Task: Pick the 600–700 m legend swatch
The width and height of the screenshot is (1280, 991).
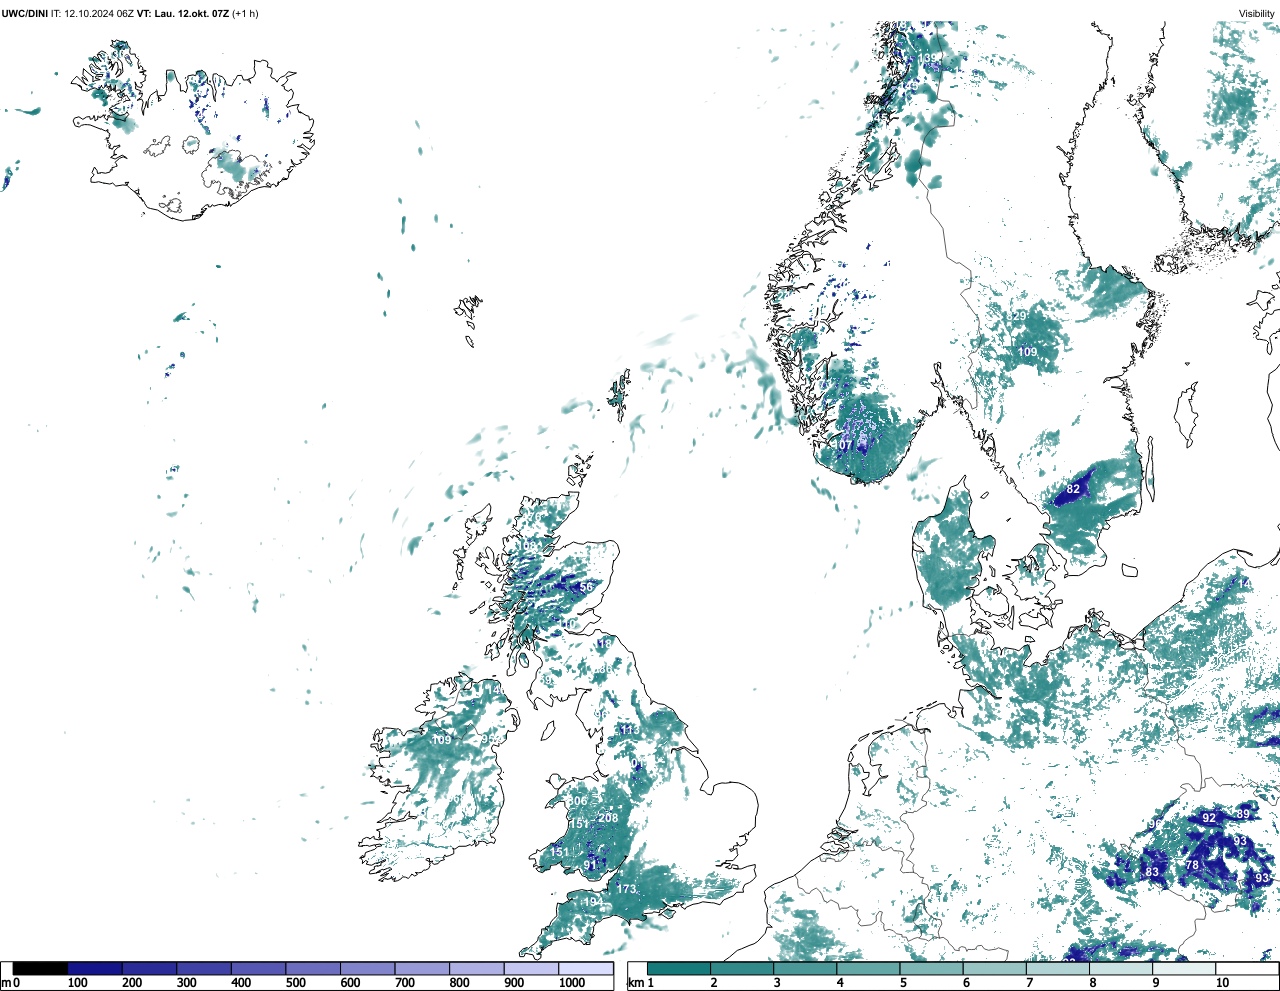Action: pyautogui.click(x=367, y=969)
